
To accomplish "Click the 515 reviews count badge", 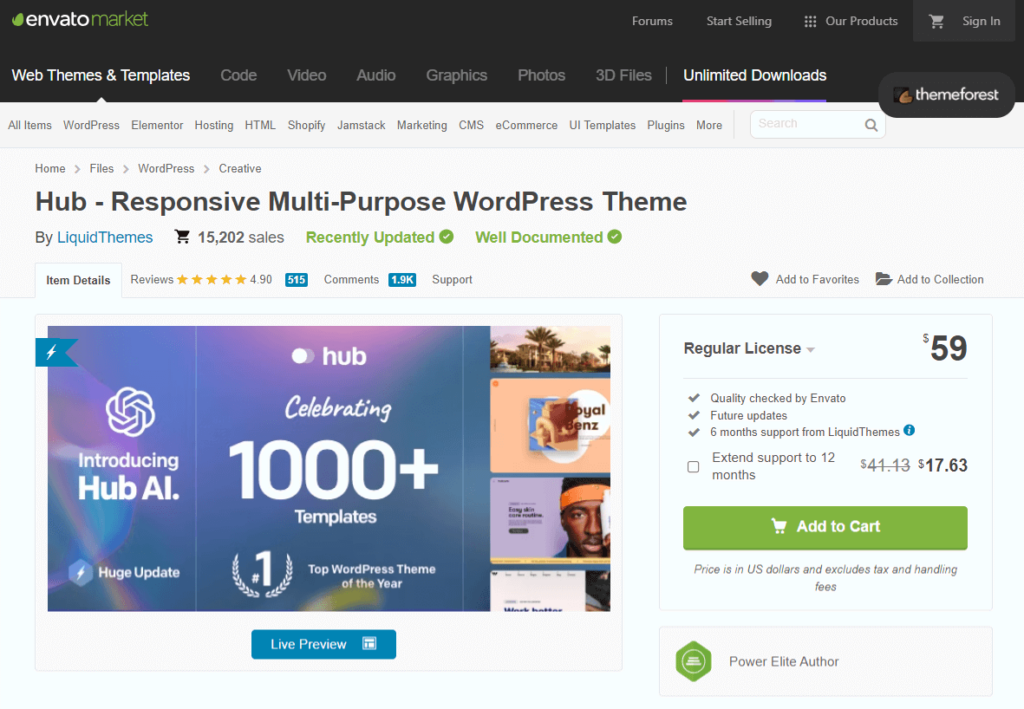I will [x=296, y=279].
